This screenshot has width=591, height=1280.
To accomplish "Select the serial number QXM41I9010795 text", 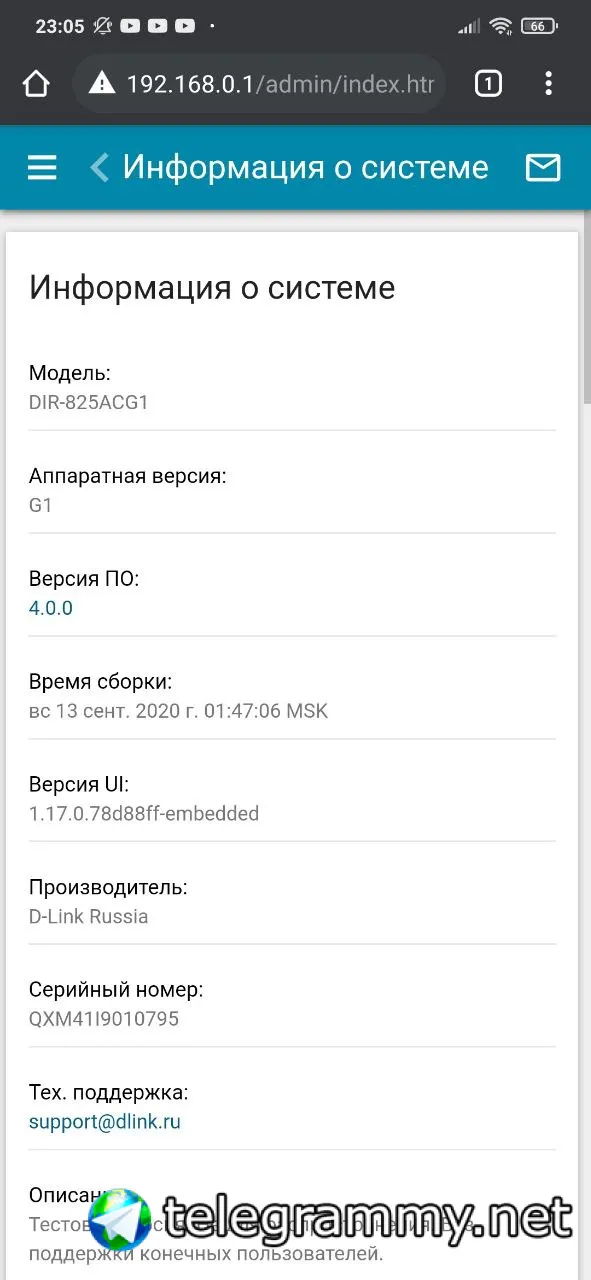I will click(x=104, y=1019).
